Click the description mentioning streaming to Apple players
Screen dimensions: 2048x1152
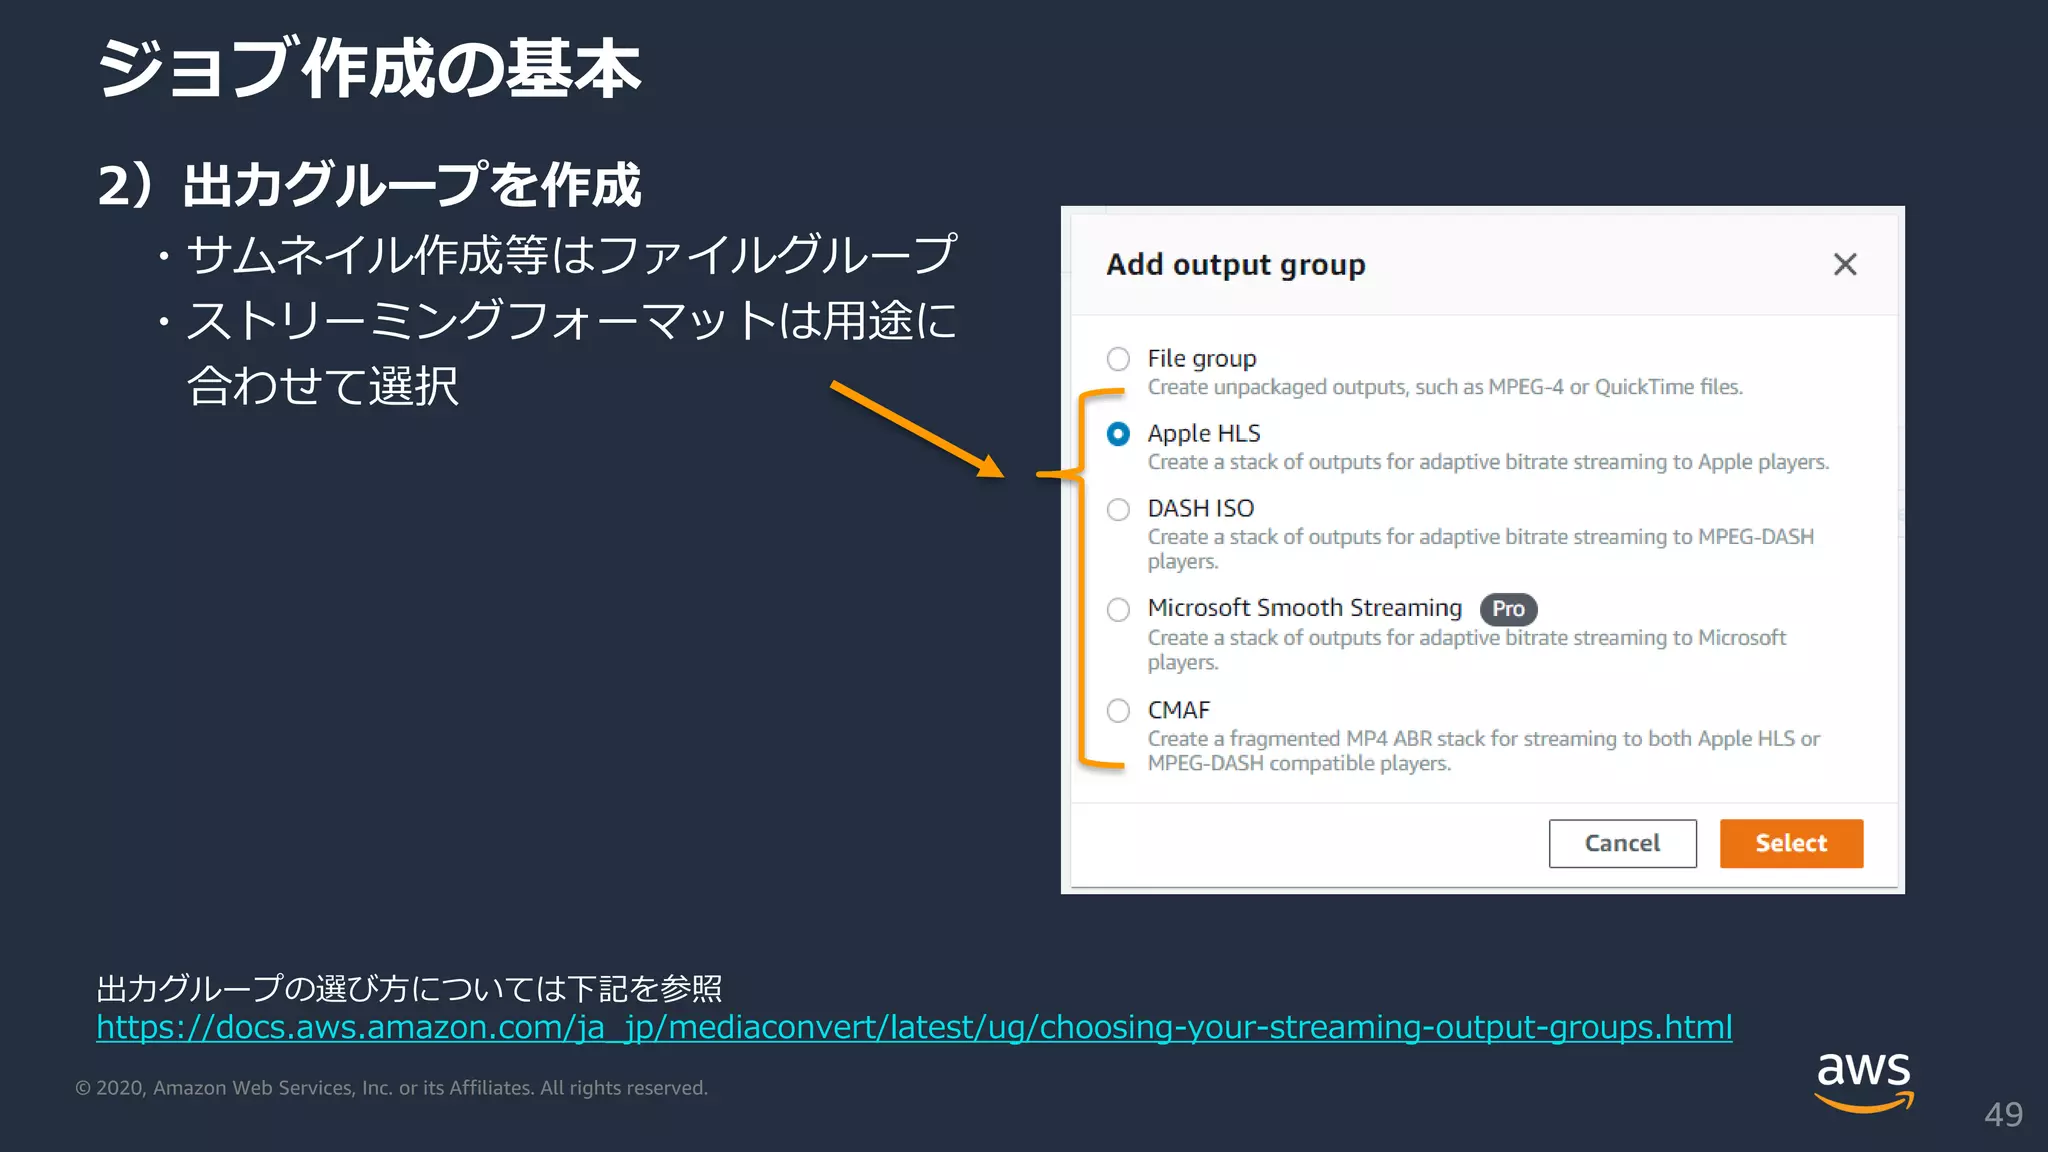pos(1488,462)
